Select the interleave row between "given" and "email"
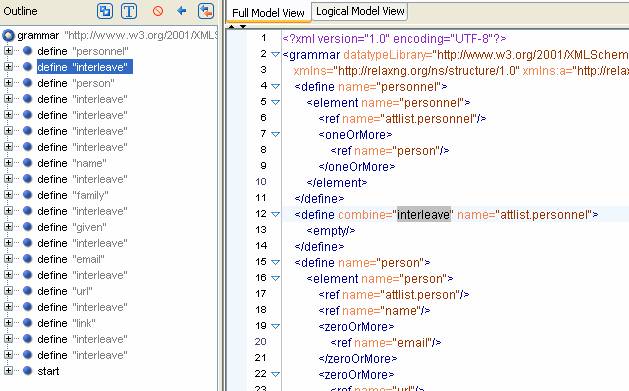629x391 pixels. pyautogui.click(x=82, y=243)
